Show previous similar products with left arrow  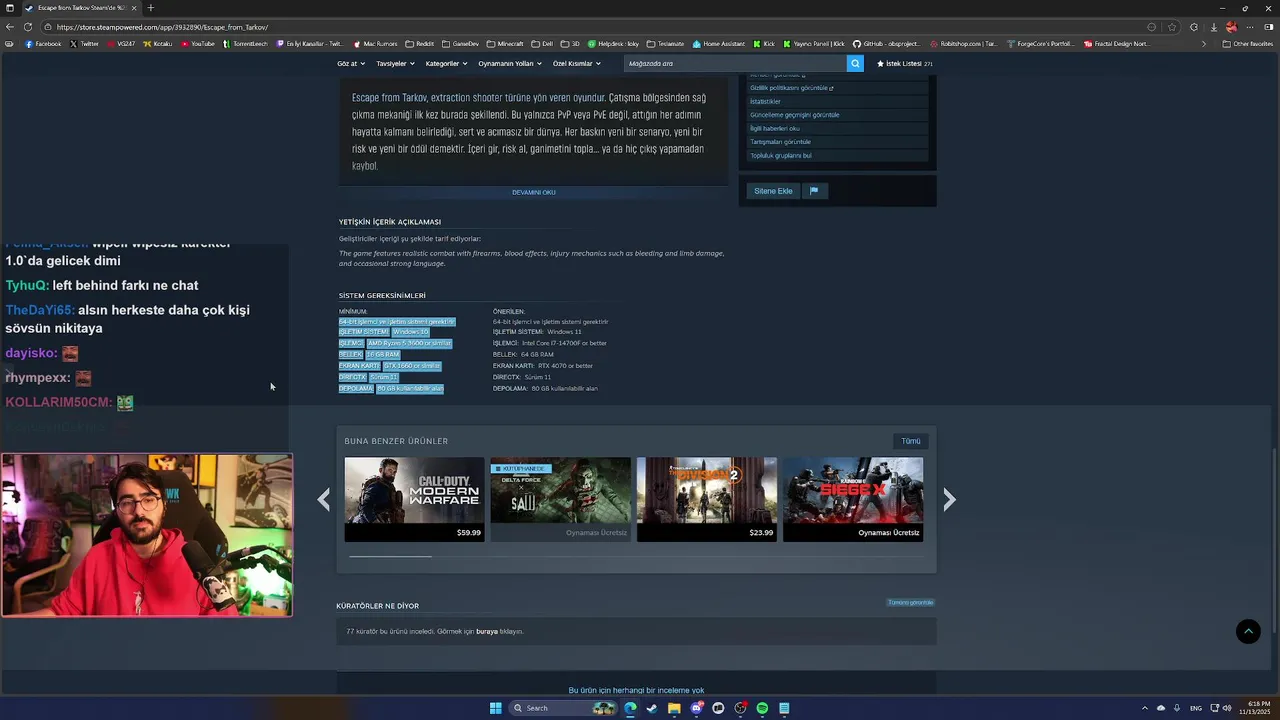coord(323,499)
